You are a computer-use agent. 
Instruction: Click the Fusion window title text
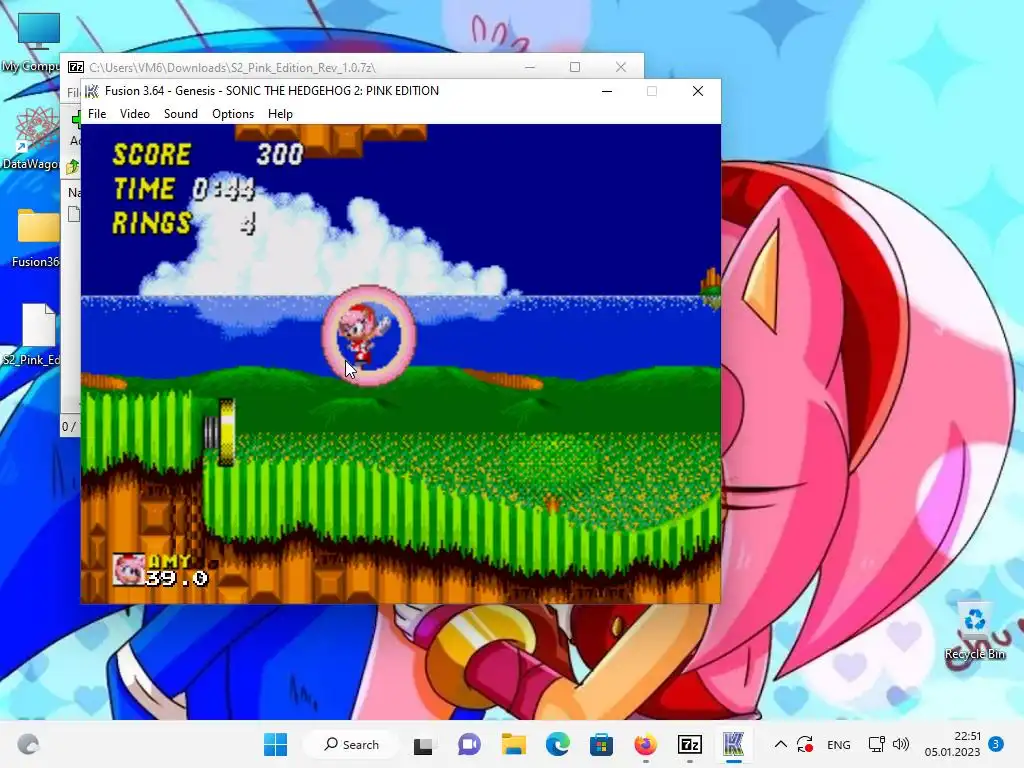tap(272, 91)
